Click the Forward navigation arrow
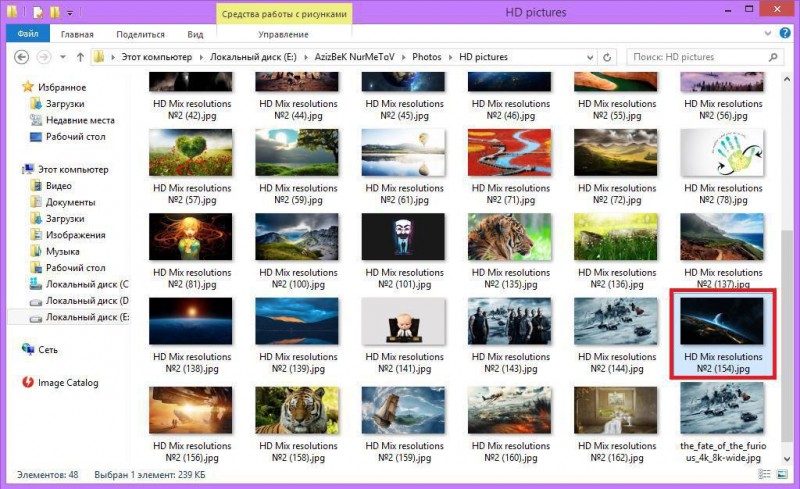800x489 pixels. coord(44,57)
